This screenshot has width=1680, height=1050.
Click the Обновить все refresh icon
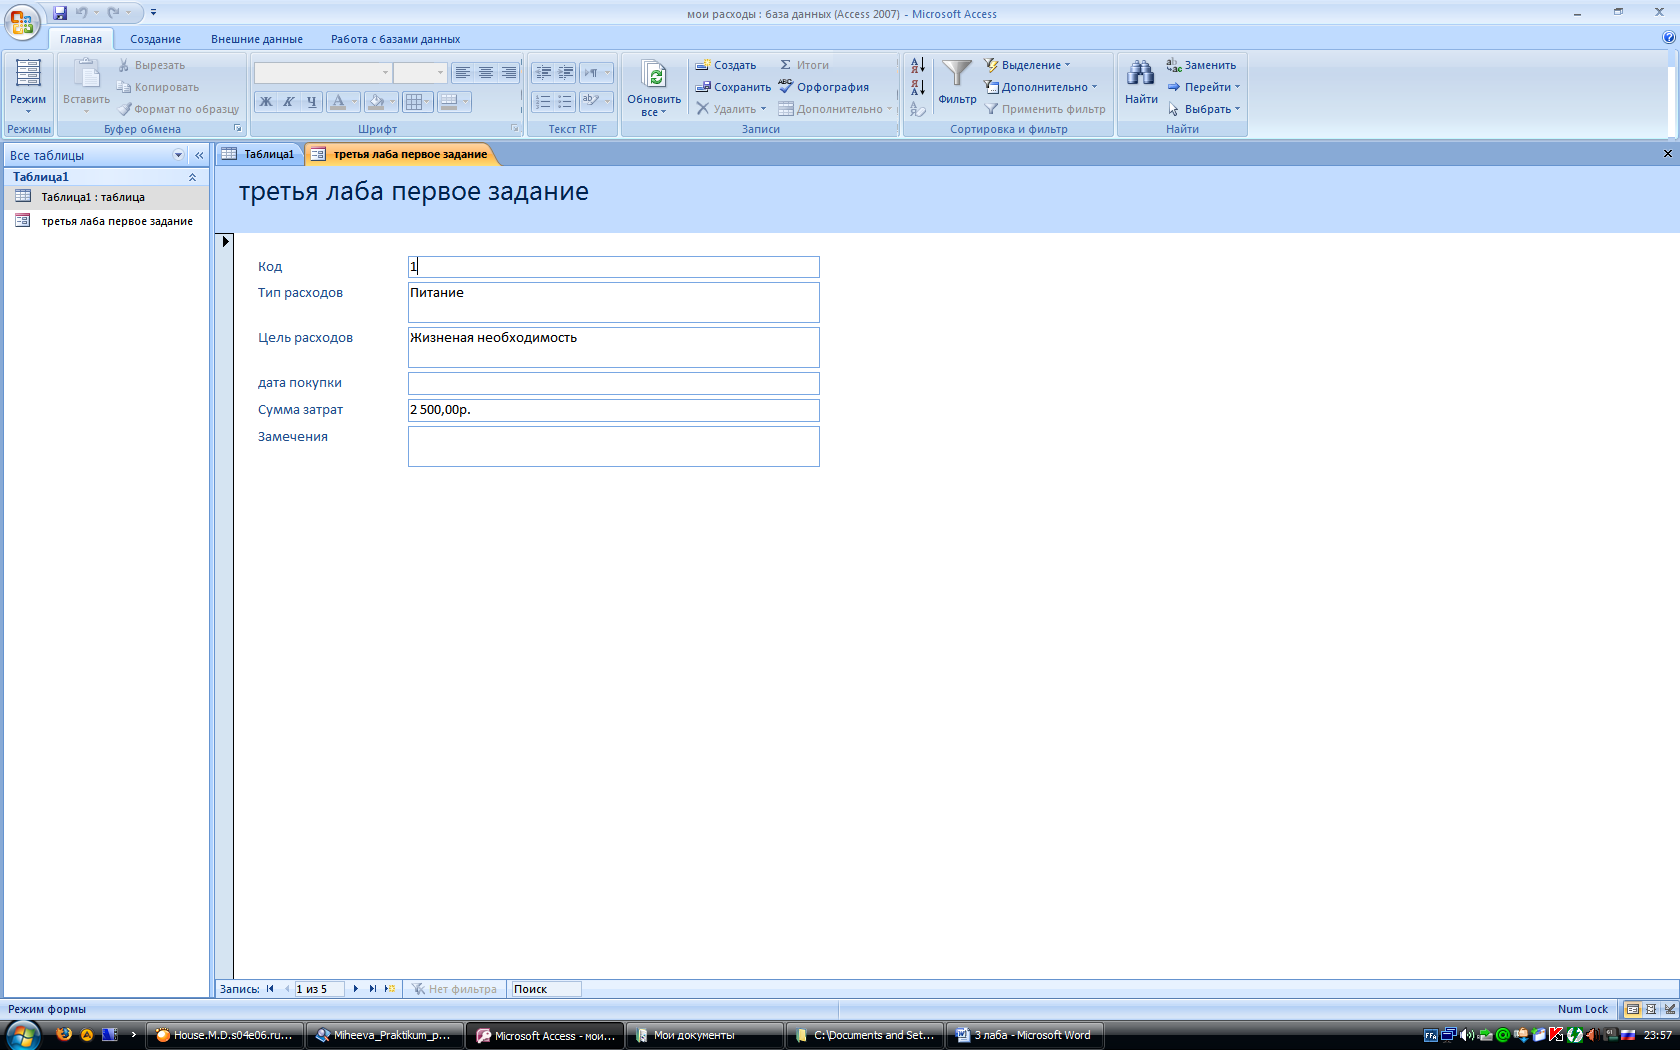coord(654,88)
